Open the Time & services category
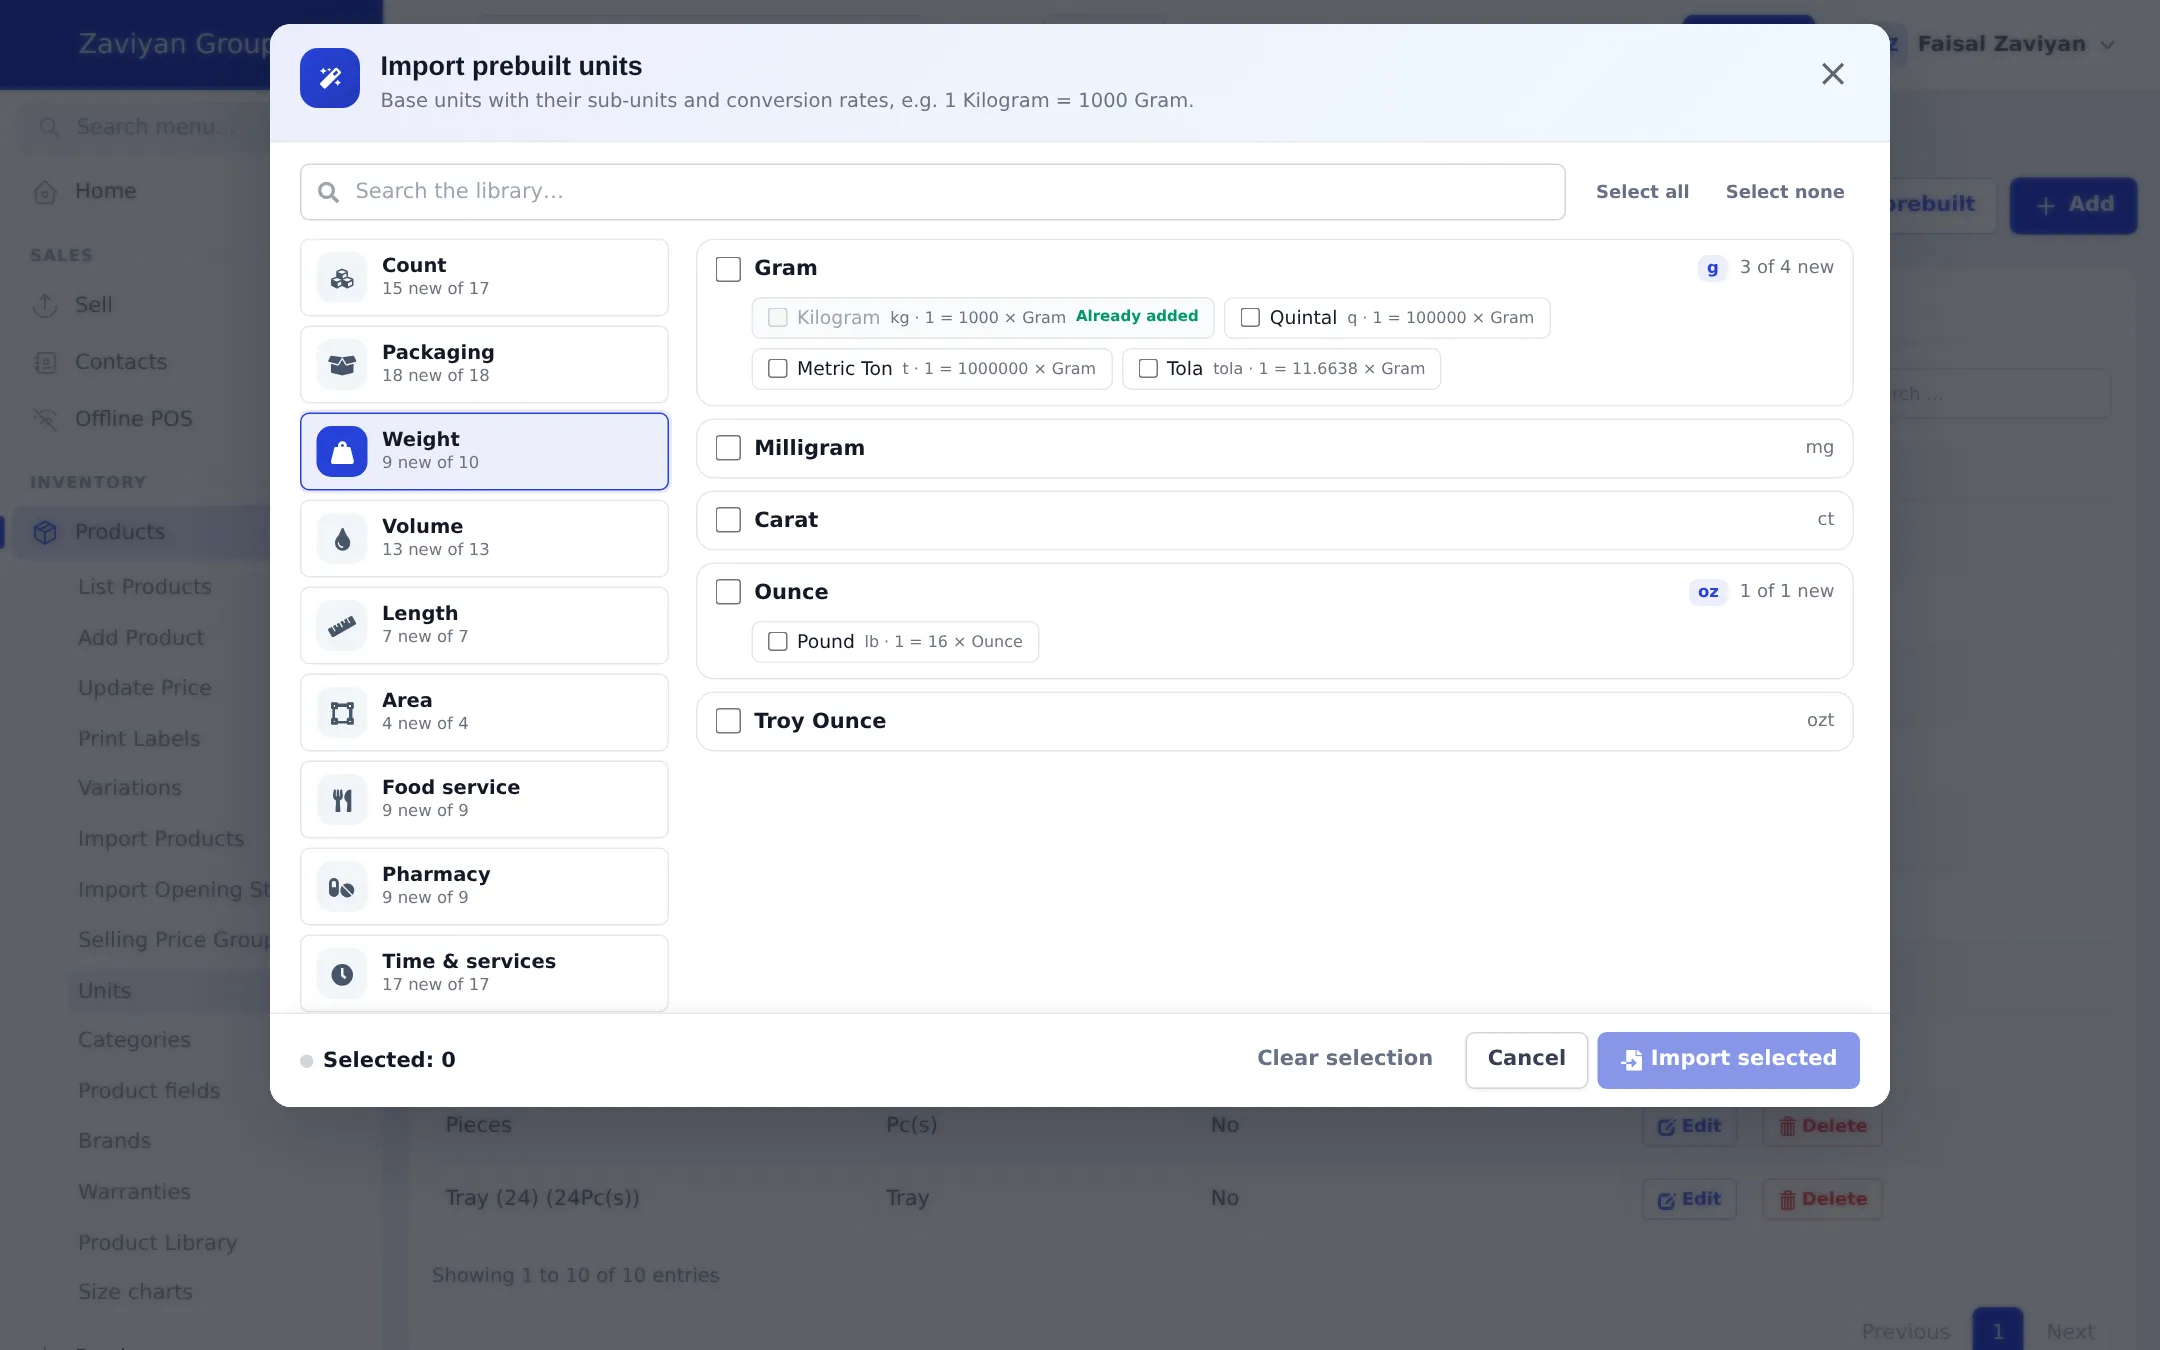 pyautogui.click(x=484, y=974)
